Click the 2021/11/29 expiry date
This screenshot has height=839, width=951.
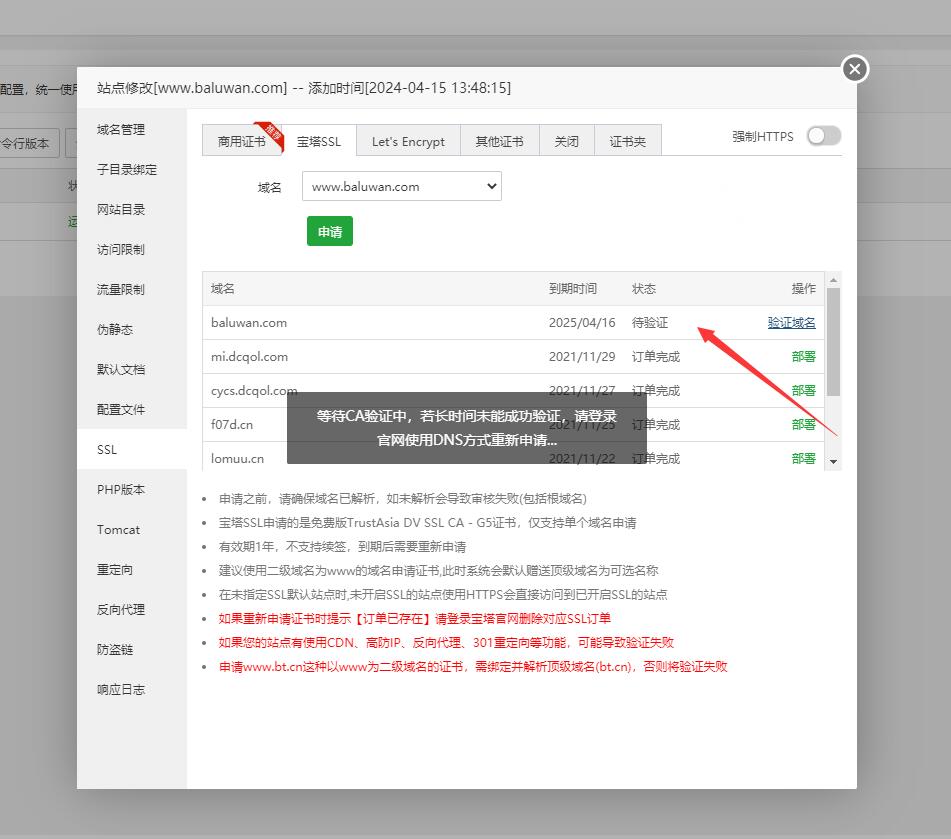(x=582, y=357)
